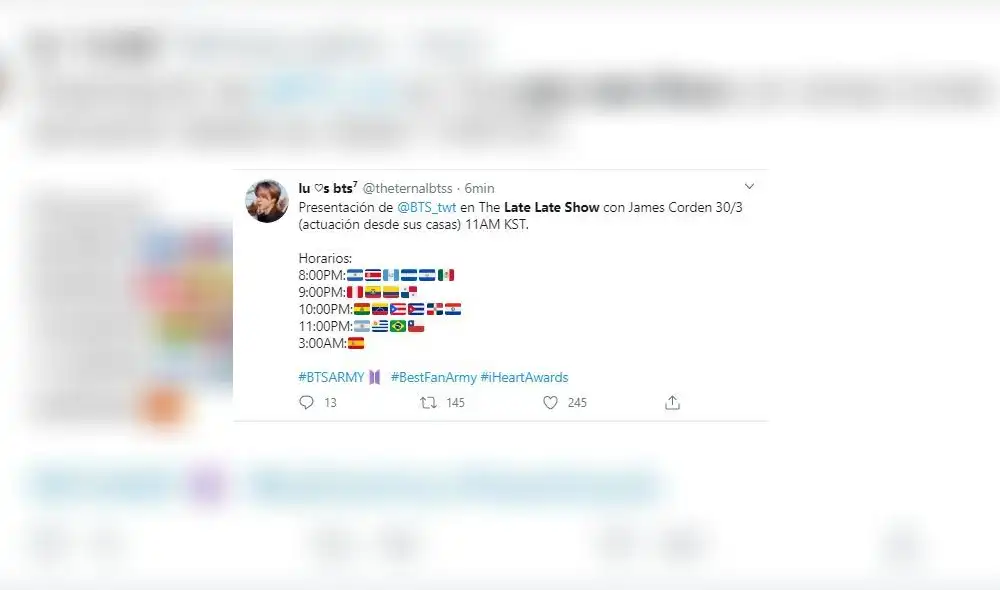Image resolution: width=1000 pixels, height=590 pixels.
Task: Click the retweet arrows icon
Action: 428,402
